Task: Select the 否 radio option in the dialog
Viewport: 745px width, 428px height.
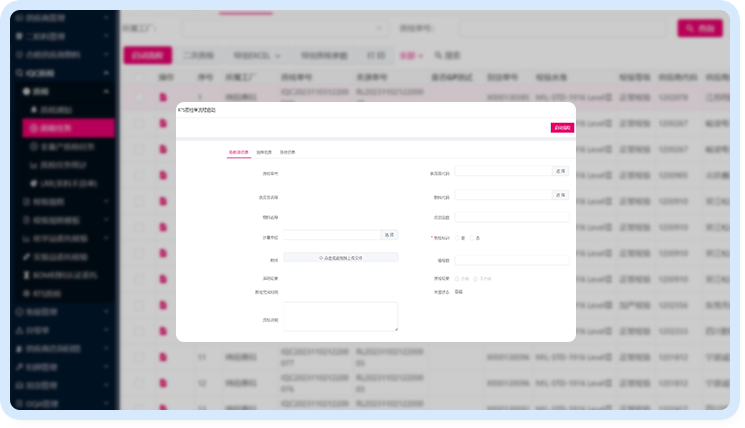Action: click(x=473, y=237)
